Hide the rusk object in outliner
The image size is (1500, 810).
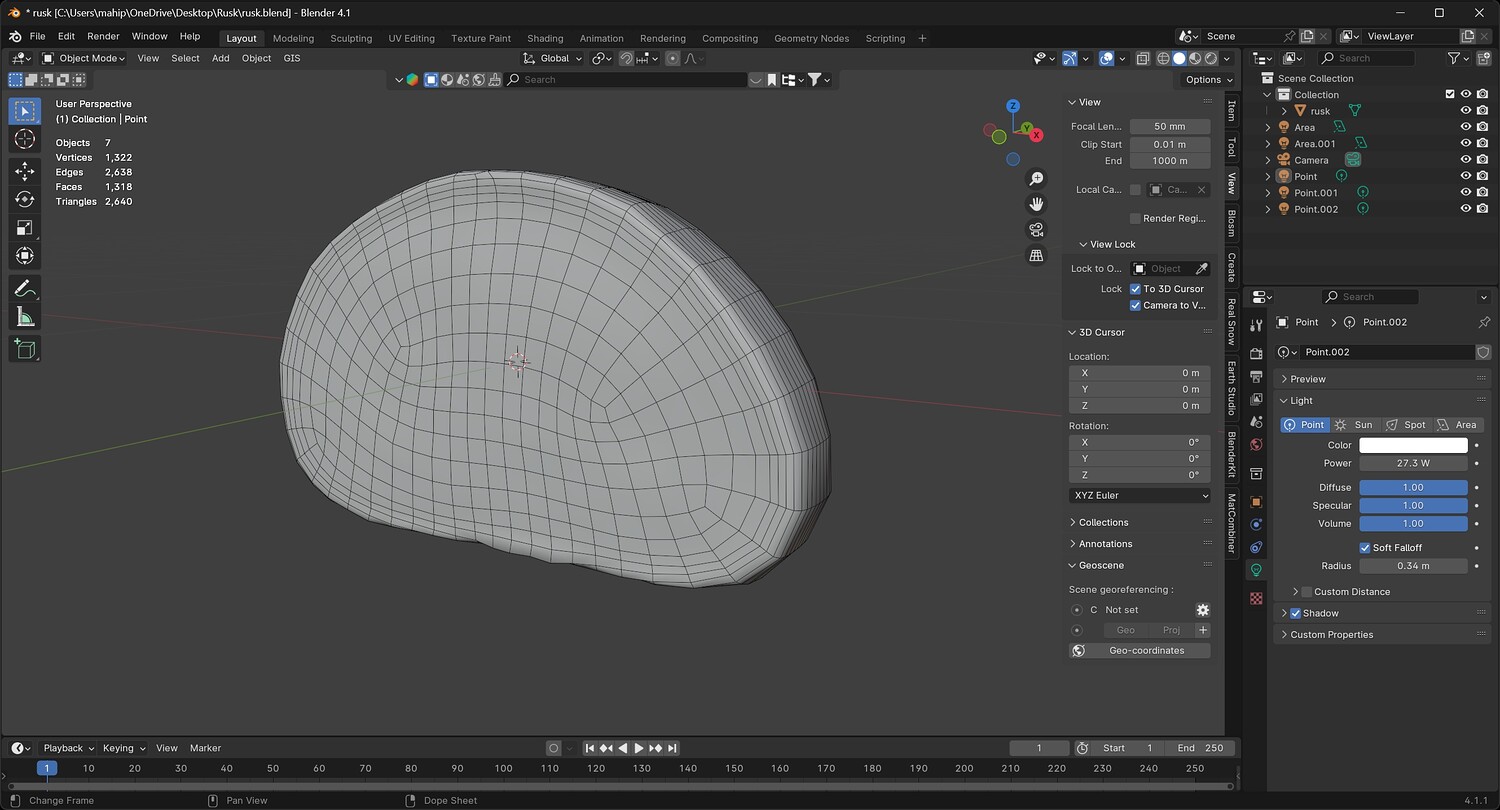1465,111
